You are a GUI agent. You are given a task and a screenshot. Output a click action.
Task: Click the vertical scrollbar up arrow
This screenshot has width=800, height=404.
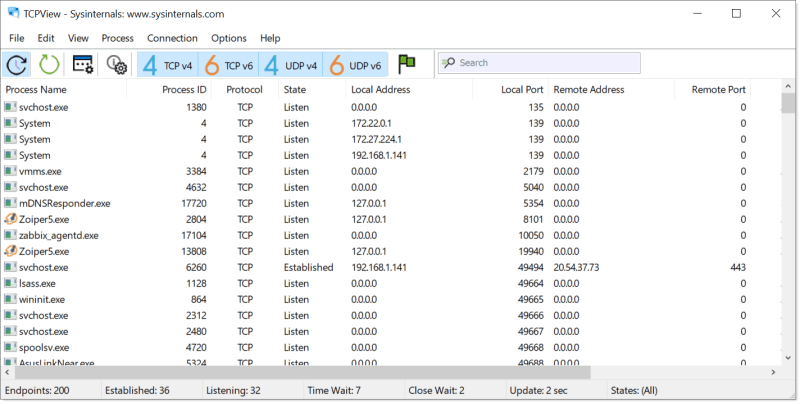pyautogui.click(x=788, y=86)
